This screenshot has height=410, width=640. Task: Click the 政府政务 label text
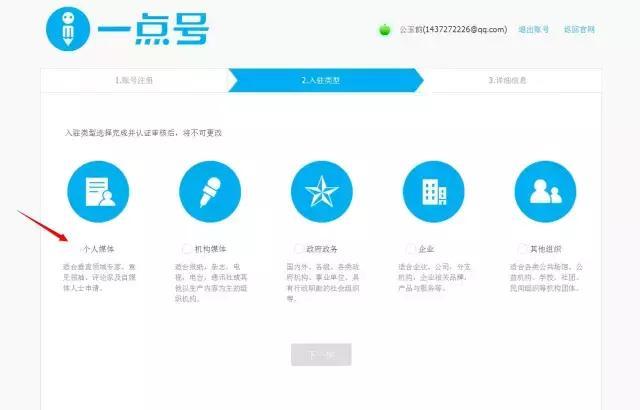coord(322,249)
